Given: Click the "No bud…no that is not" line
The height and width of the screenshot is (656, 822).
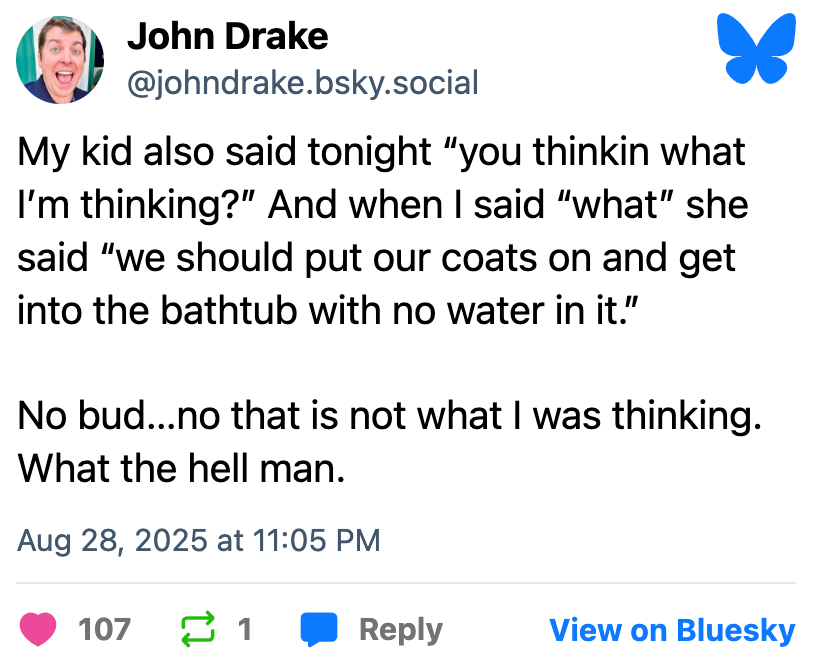Looking at the screenshot, I should coord(390,415).
